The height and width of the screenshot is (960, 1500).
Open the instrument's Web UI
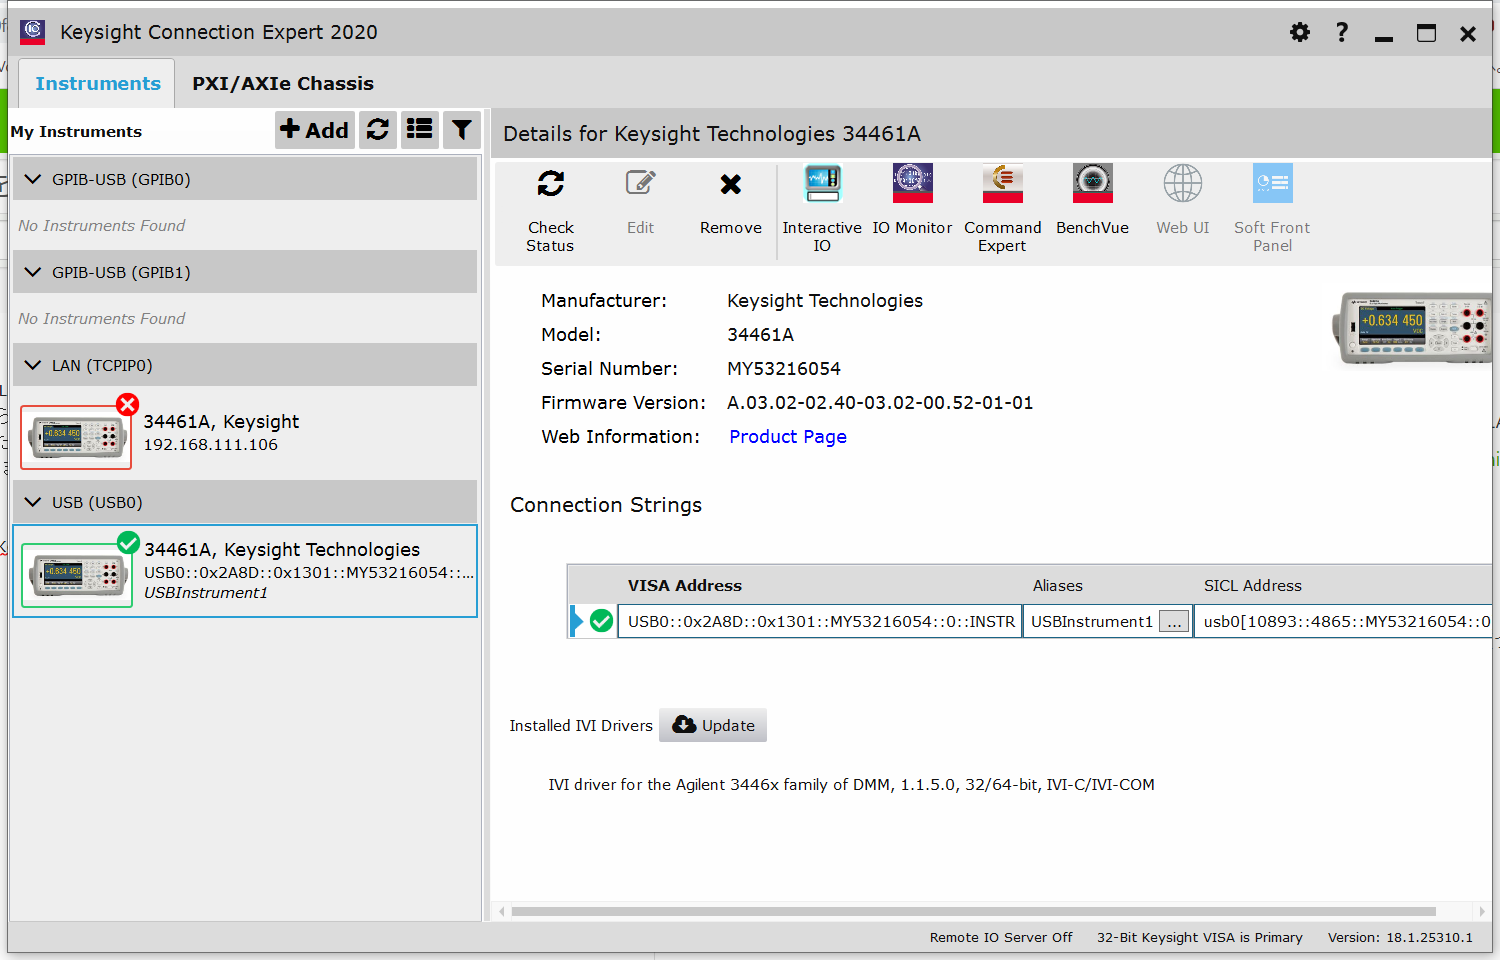tap(1182, 195)
